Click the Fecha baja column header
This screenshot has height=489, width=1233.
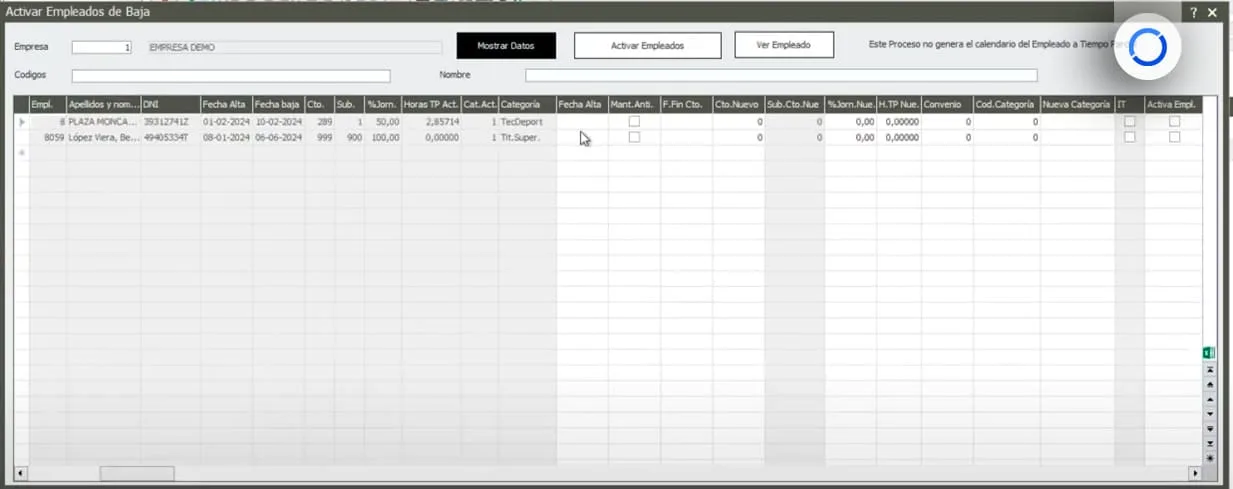[278, 104]
